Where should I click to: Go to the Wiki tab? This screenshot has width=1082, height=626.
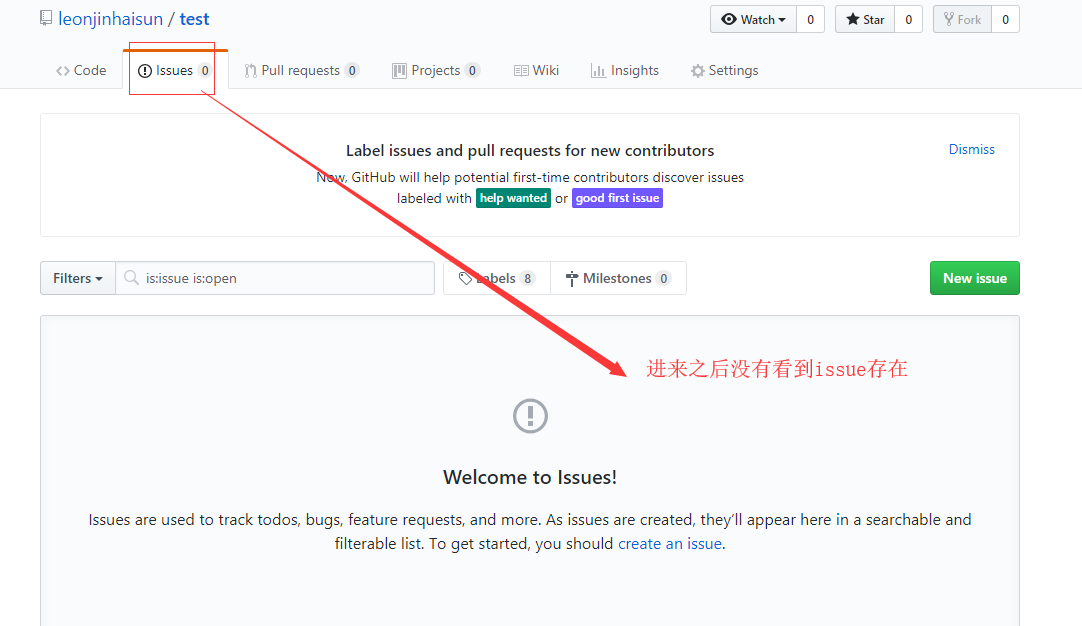pyautogui.click(x=536, y=70)
